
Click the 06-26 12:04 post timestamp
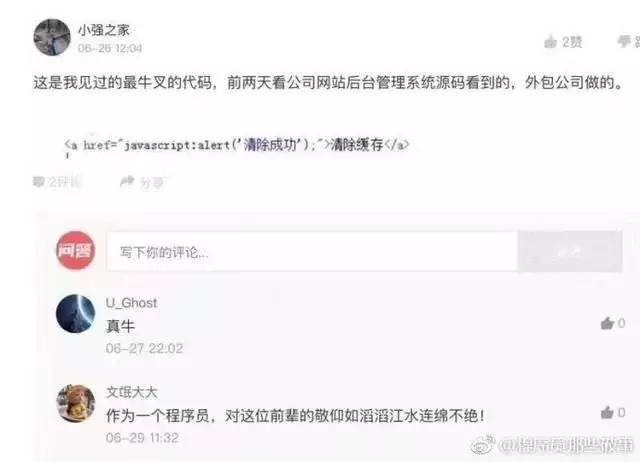(x=110, y=48)
